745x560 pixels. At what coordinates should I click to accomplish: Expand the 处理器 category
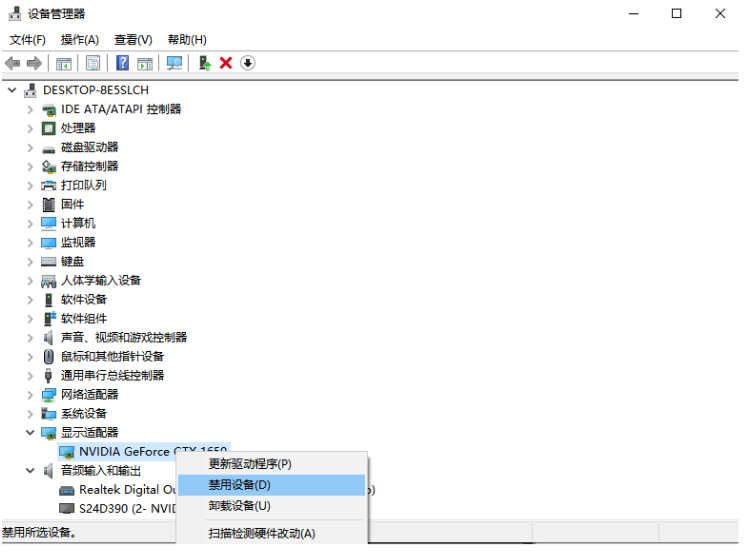[x=30, y=128]
